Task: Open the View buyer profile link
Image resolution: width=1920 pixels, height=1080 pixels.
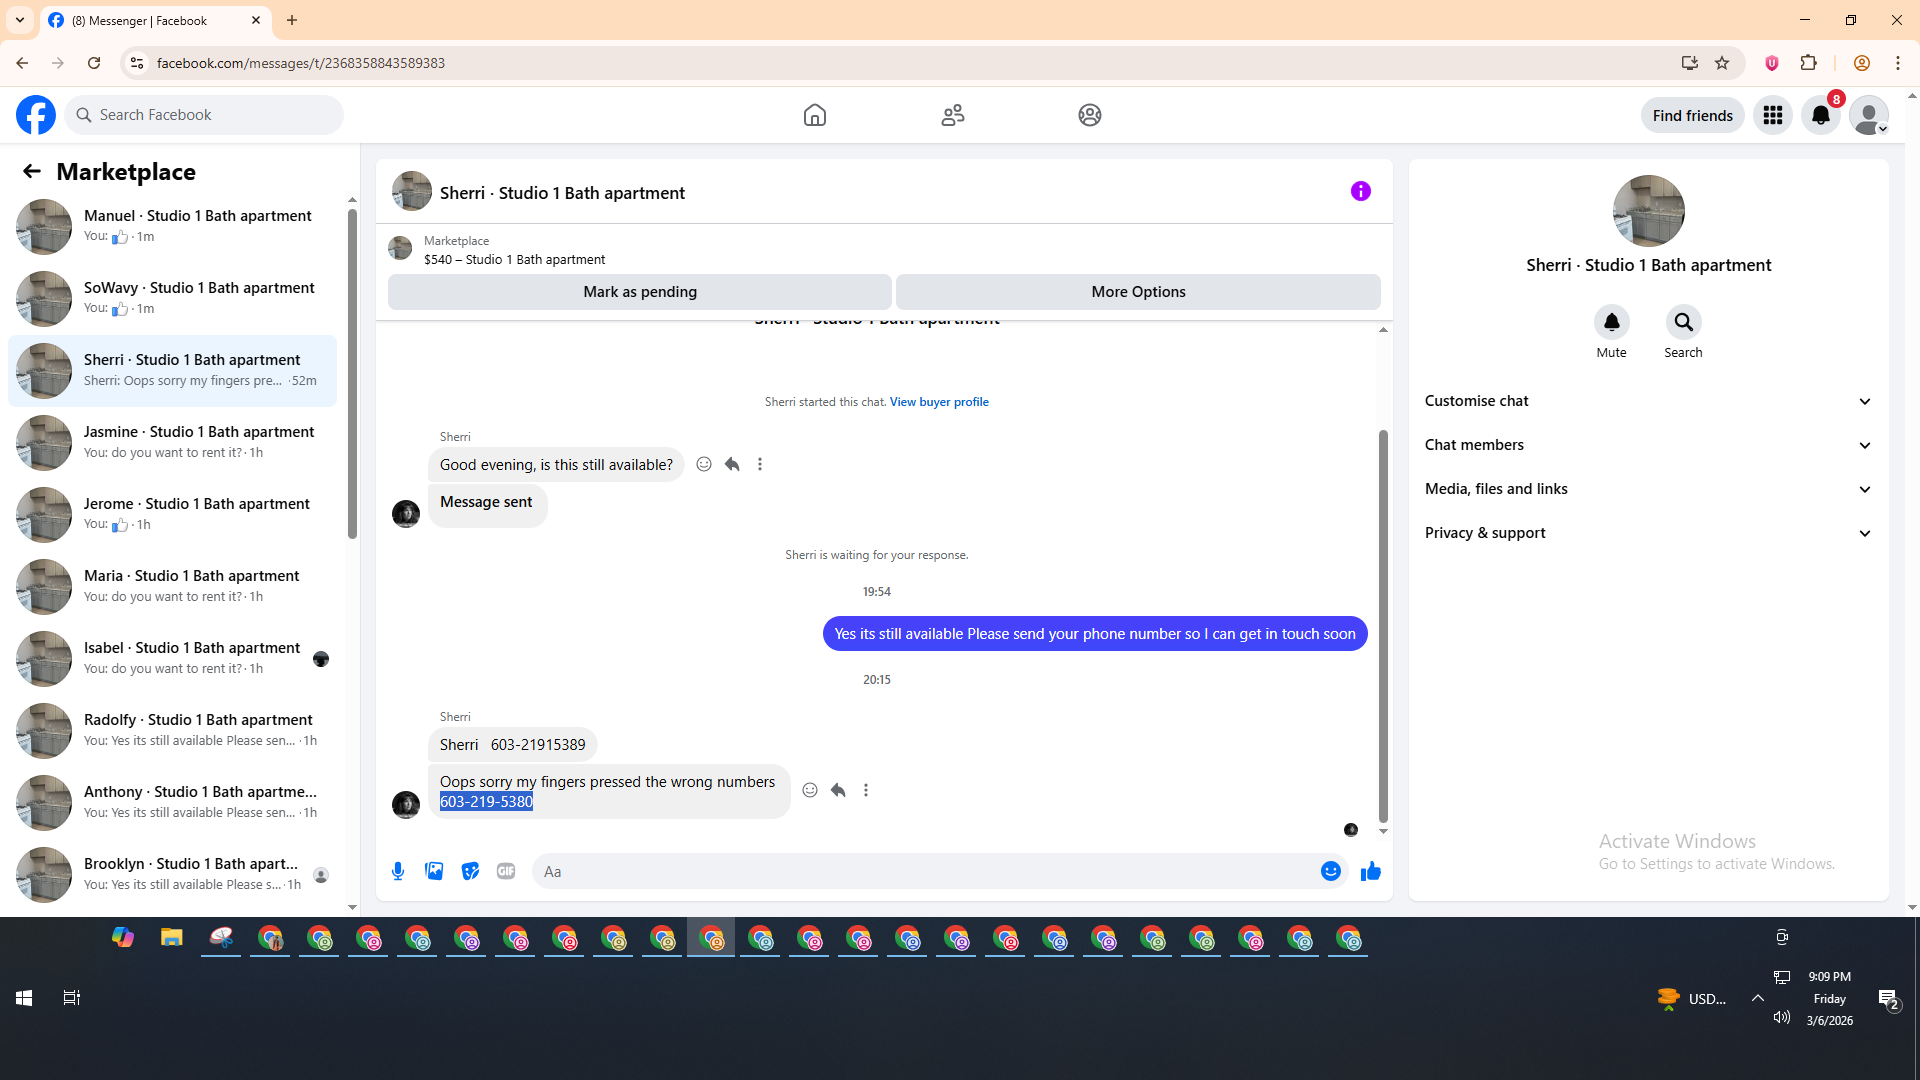Action: [x=938, y=402]
